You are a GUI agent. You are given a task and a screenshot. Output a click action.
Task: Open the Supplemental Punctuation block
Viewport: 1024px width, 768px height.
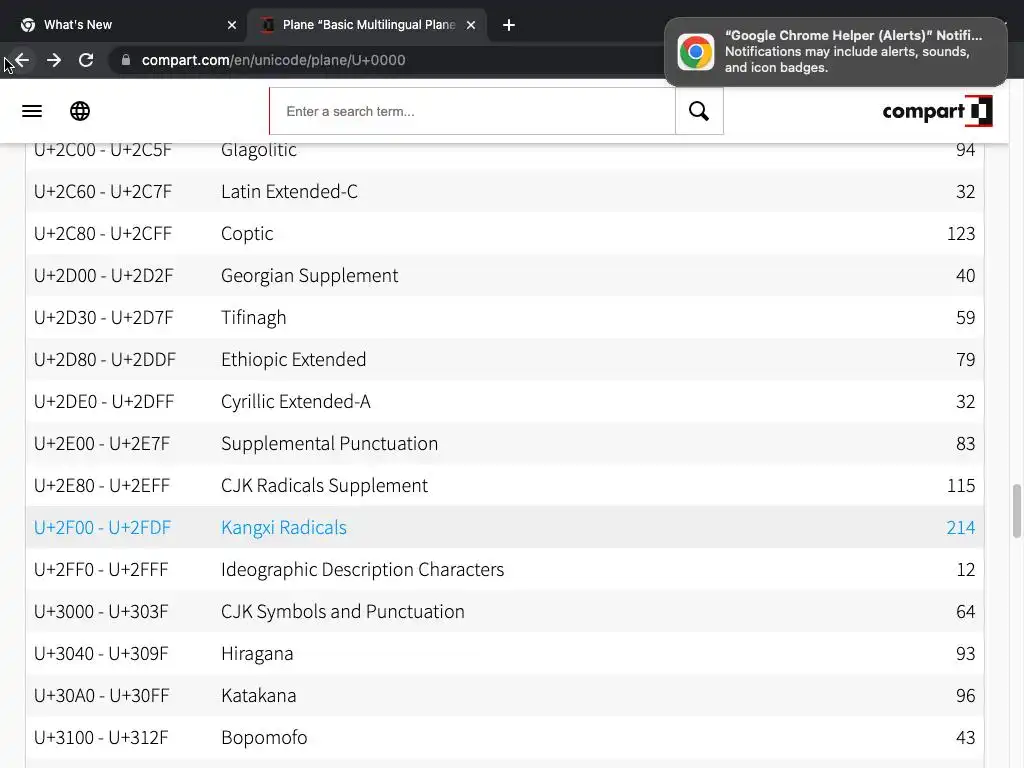329,443
